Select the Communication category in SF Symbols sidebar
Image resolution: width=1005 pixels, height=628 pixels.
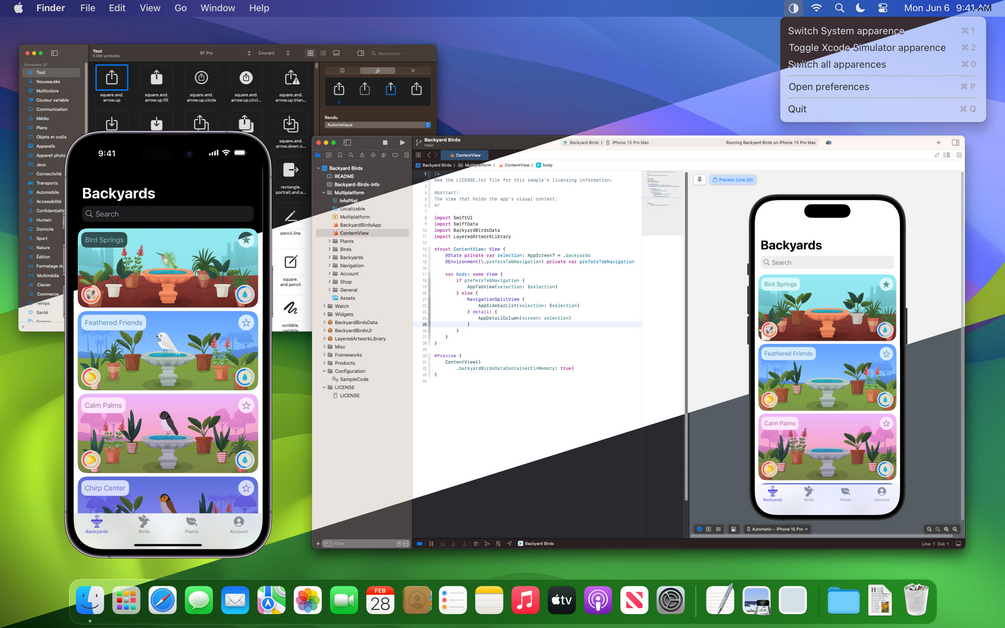coord(51,109)
